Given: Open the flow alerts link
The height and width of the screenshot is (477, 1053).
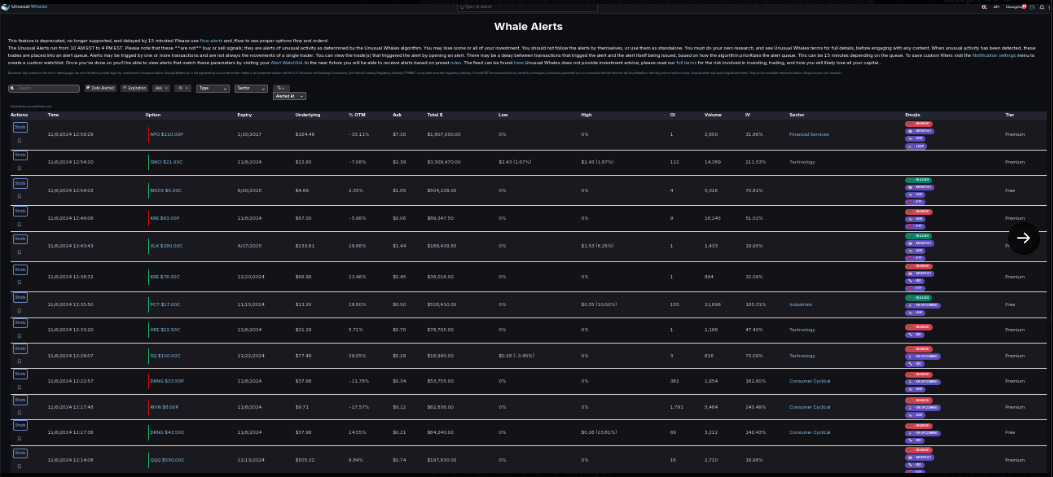Looking at the screenshot, I should [x=211, y=41].
